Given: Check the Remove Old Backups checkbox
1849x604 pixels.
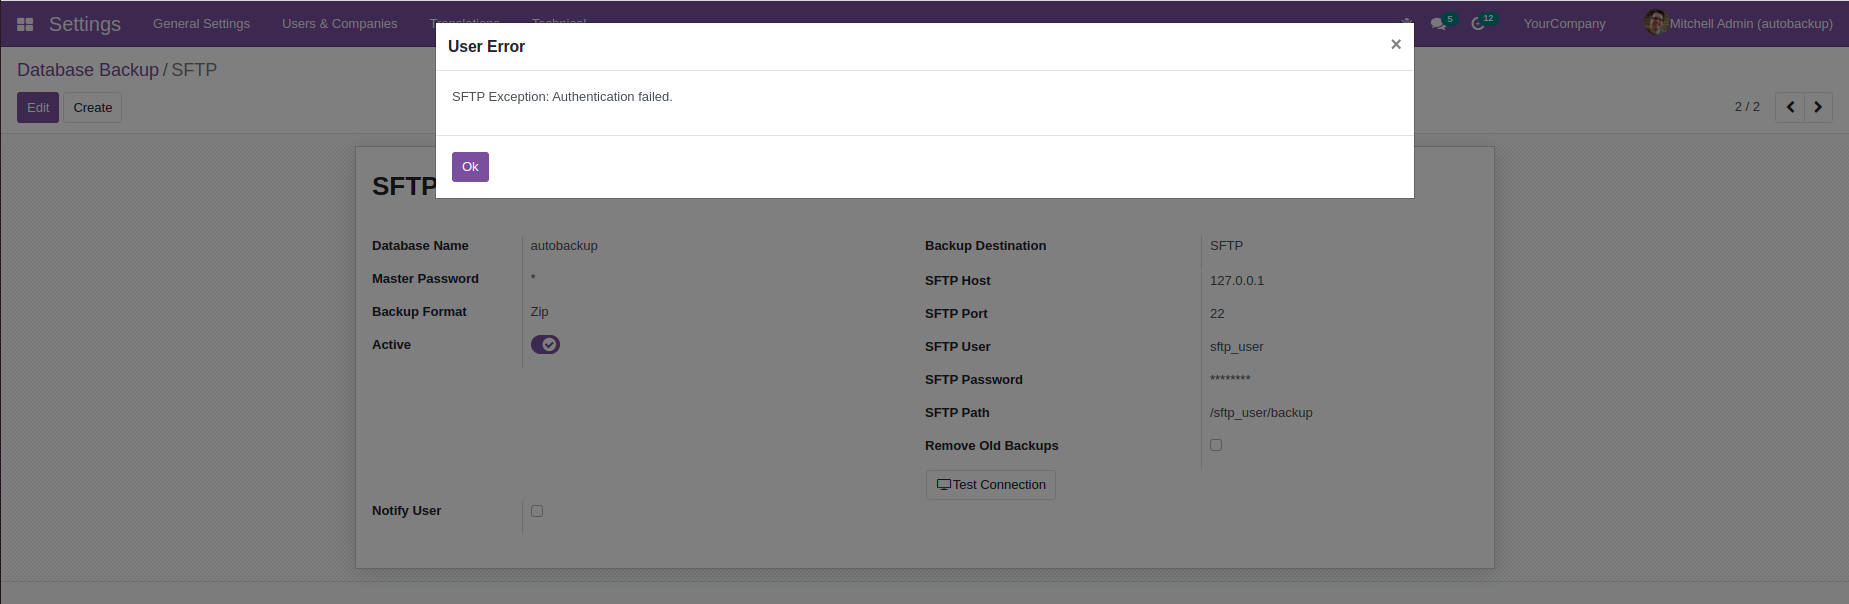Looking at the screenshot, I should (1216, 445).
